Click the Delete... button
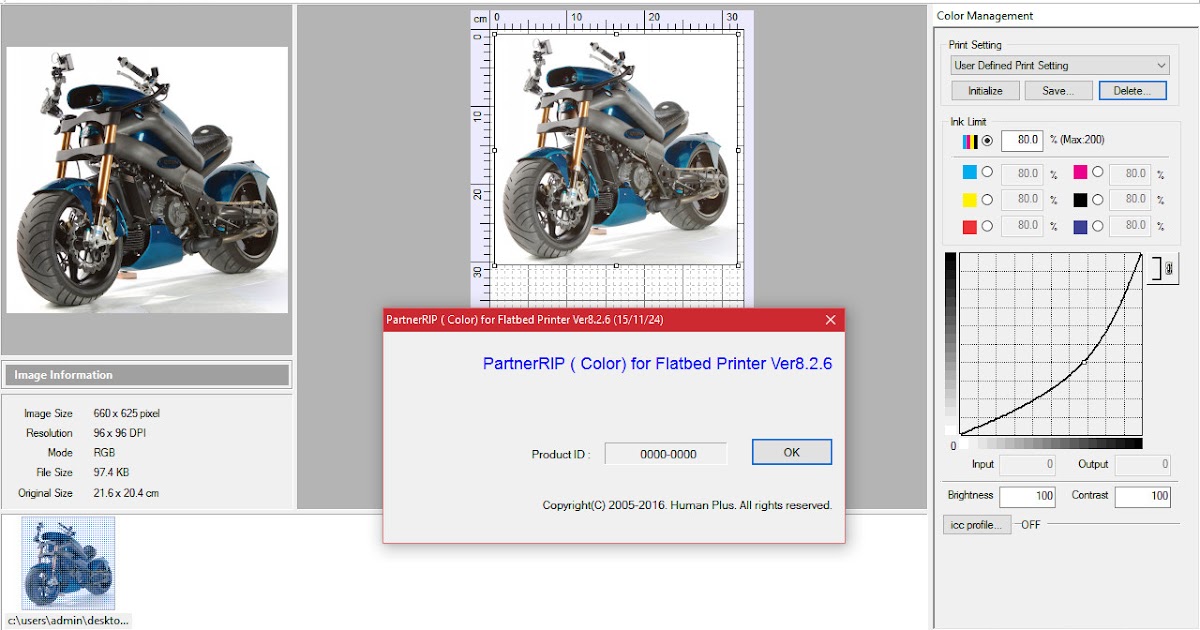This screenshot has width=1200, height=630. coord(1133,90)
